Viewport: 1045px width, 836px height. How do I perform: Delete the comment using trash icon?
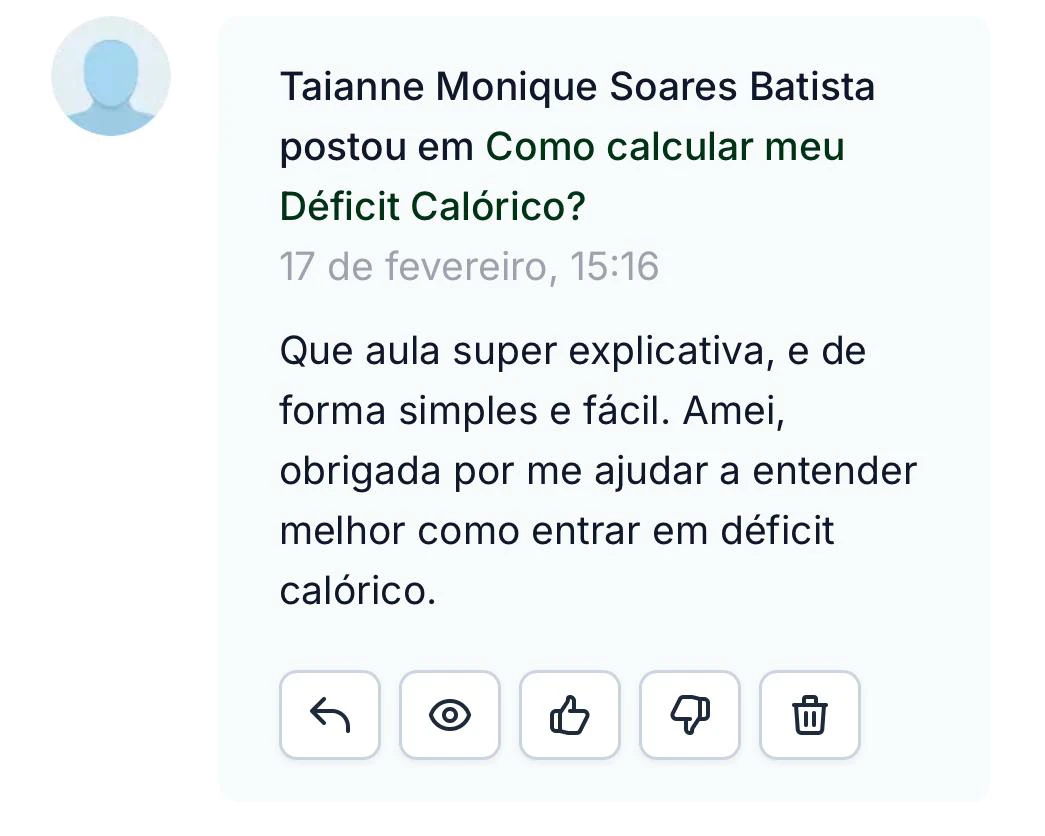[x=810, y=715]
